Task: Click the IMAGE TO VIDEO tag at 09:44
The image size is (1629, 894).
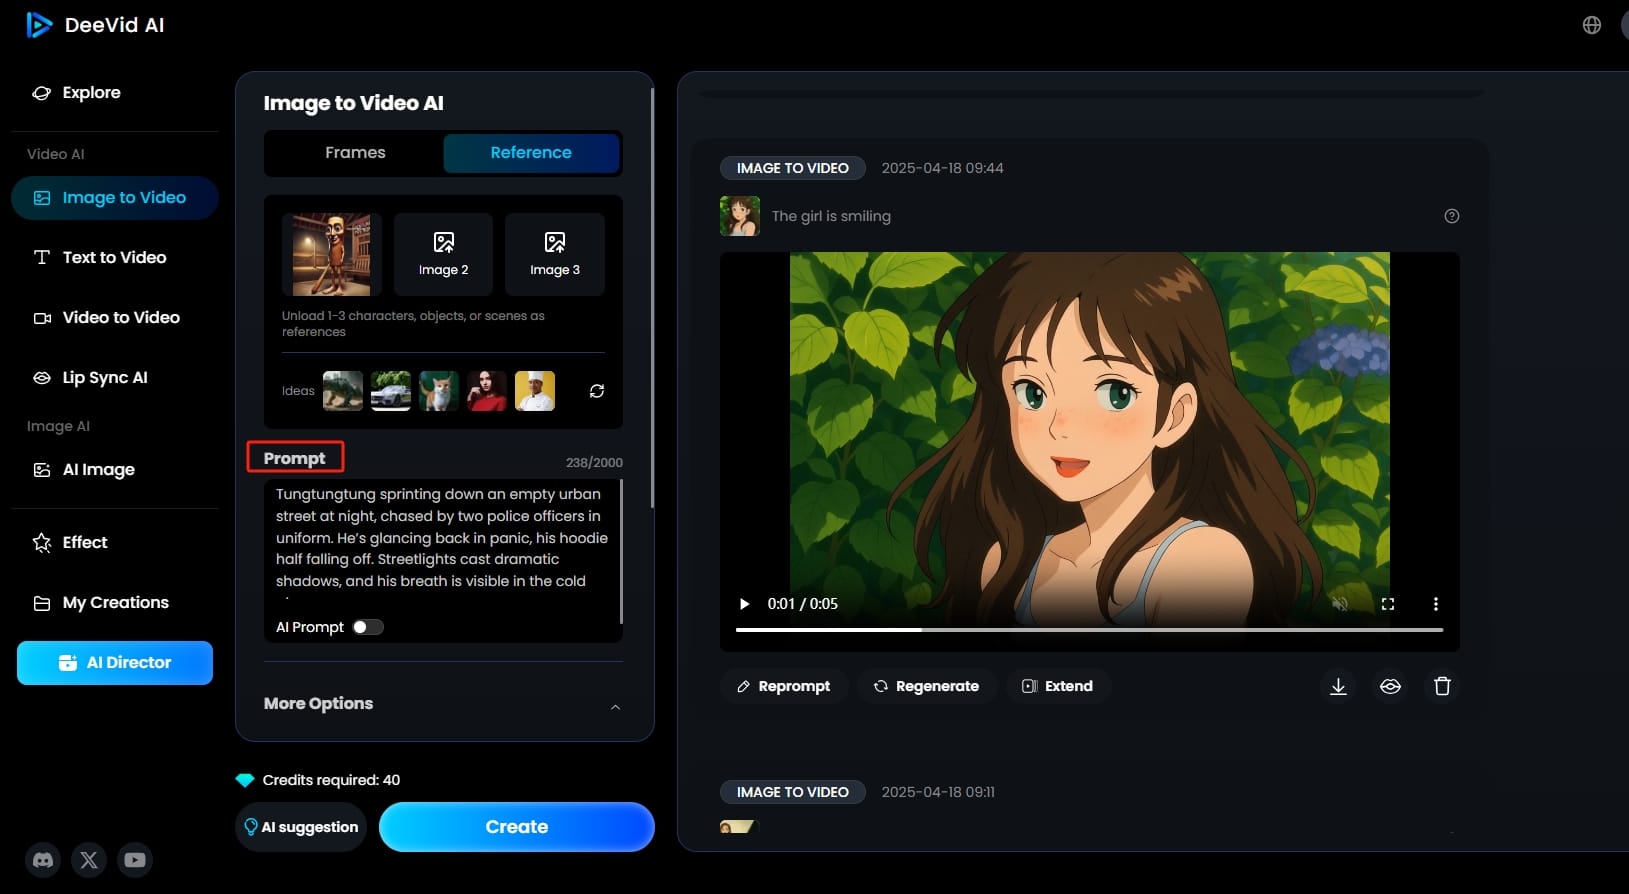Action: [793, 168]
